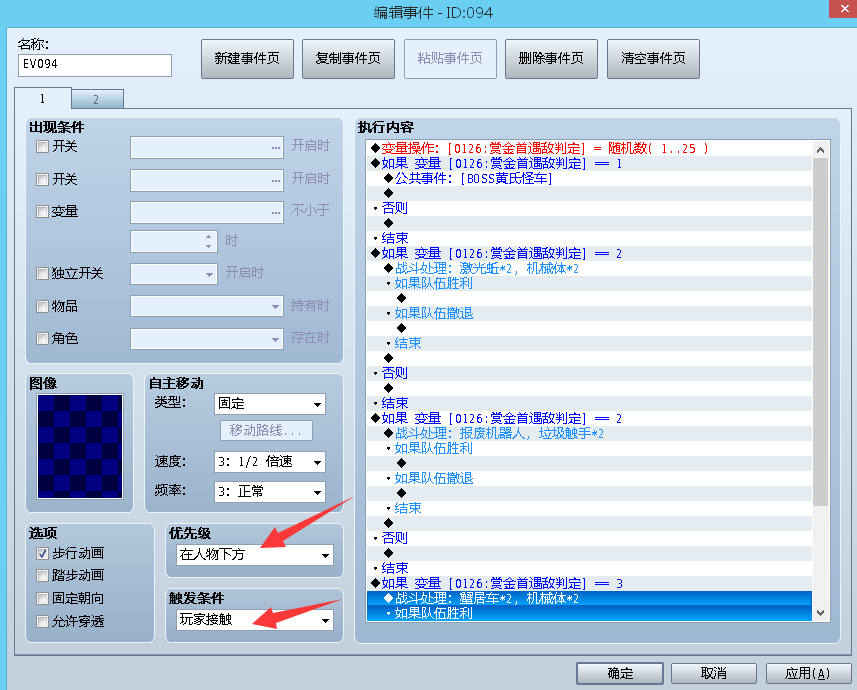Click the 变量 value stepper arrows

click(208, 242)
